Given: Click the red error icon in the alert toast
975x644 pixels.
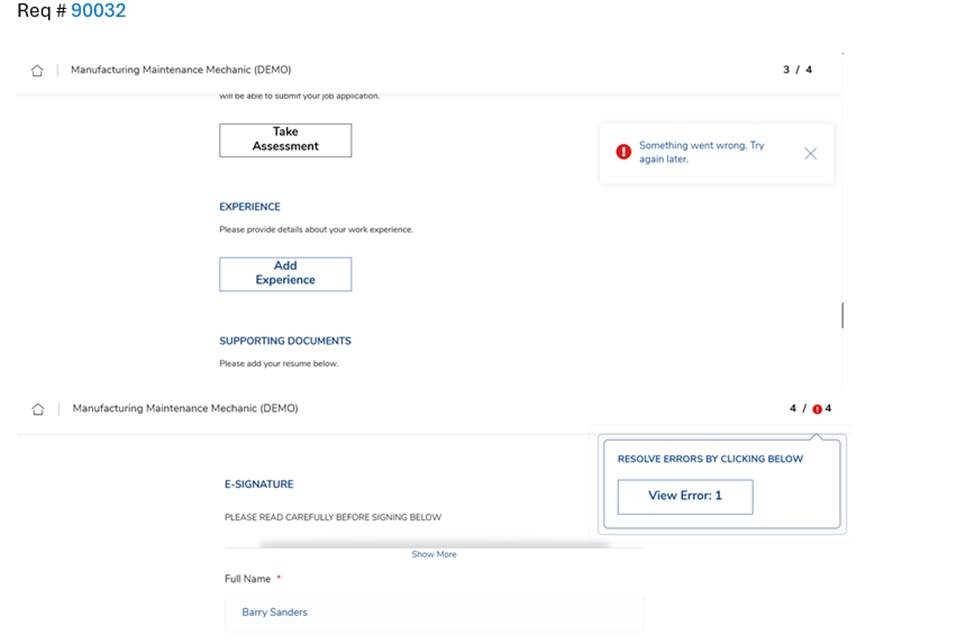Looking at the screenshot, I should pyautogui.click(x=622, y=151).
